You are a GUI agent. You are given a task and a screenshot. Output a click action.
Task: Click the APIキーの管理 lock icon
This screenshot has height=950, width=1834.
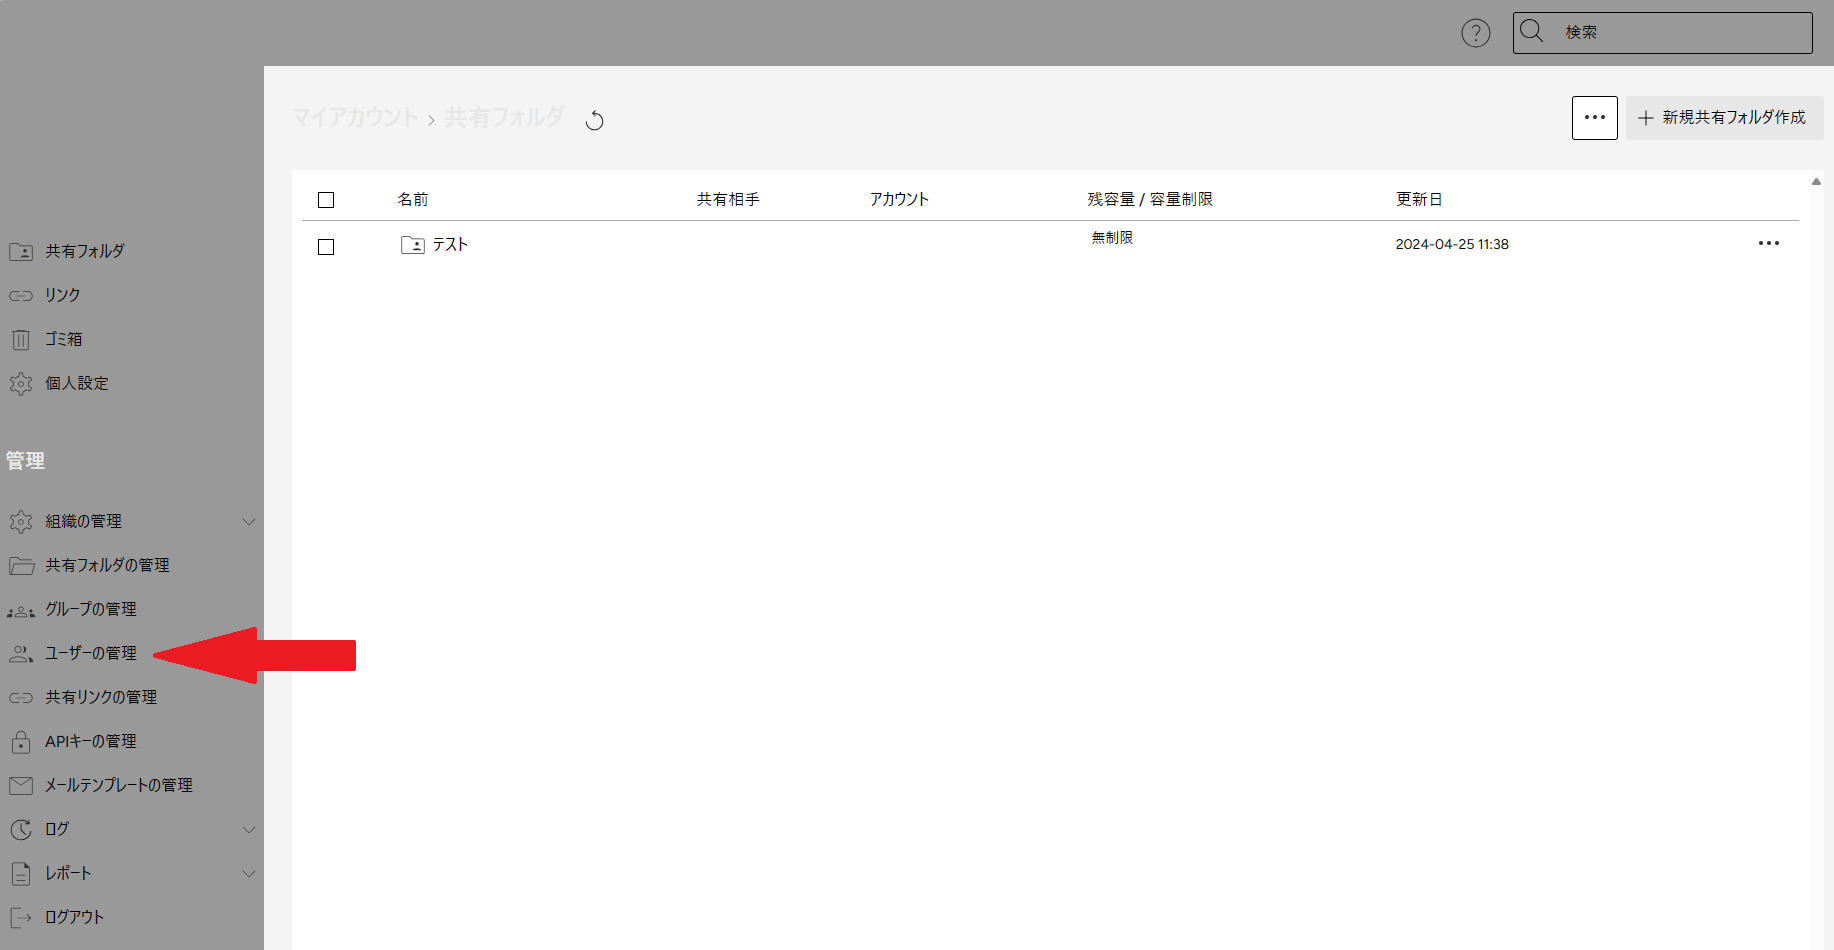[21, 741]
